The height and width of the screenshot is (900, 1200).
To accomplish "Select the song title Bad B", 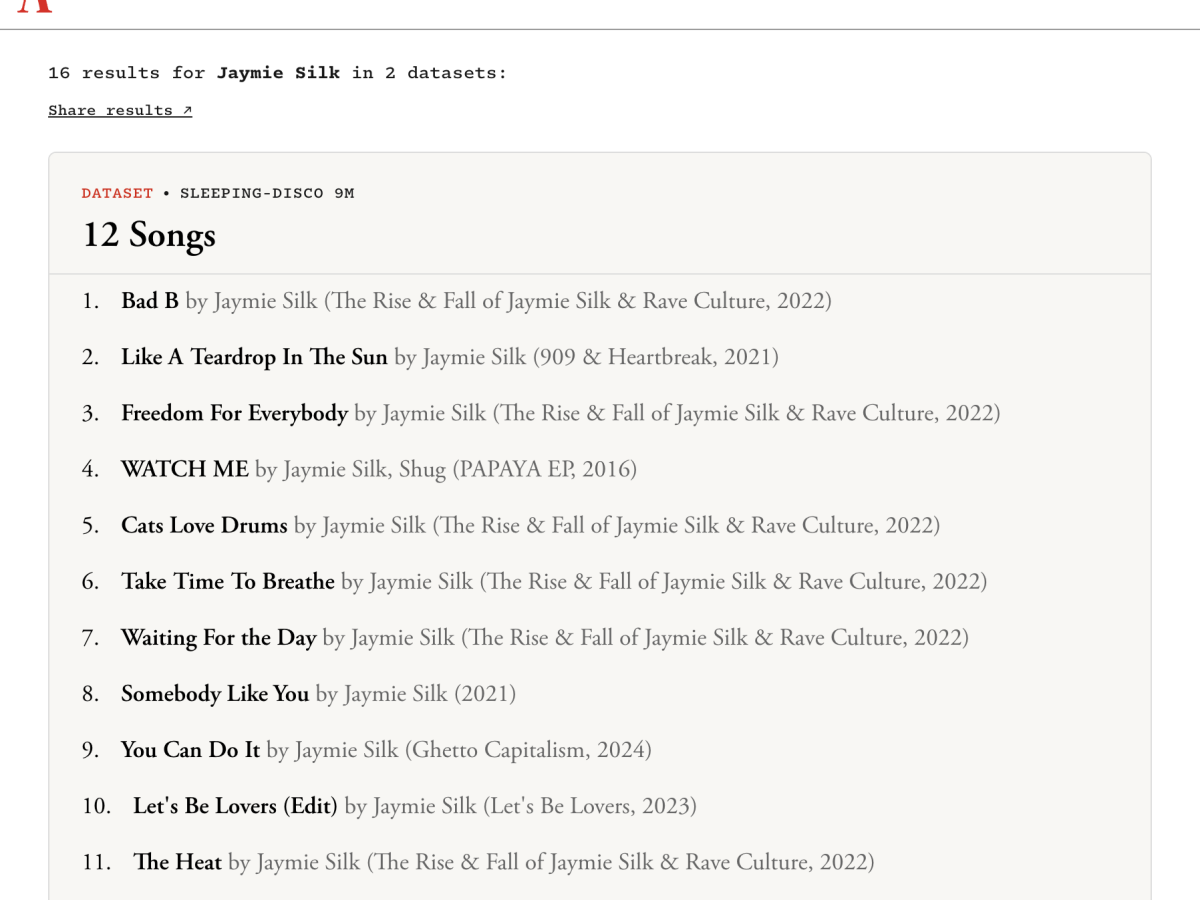I will [150, 301].
